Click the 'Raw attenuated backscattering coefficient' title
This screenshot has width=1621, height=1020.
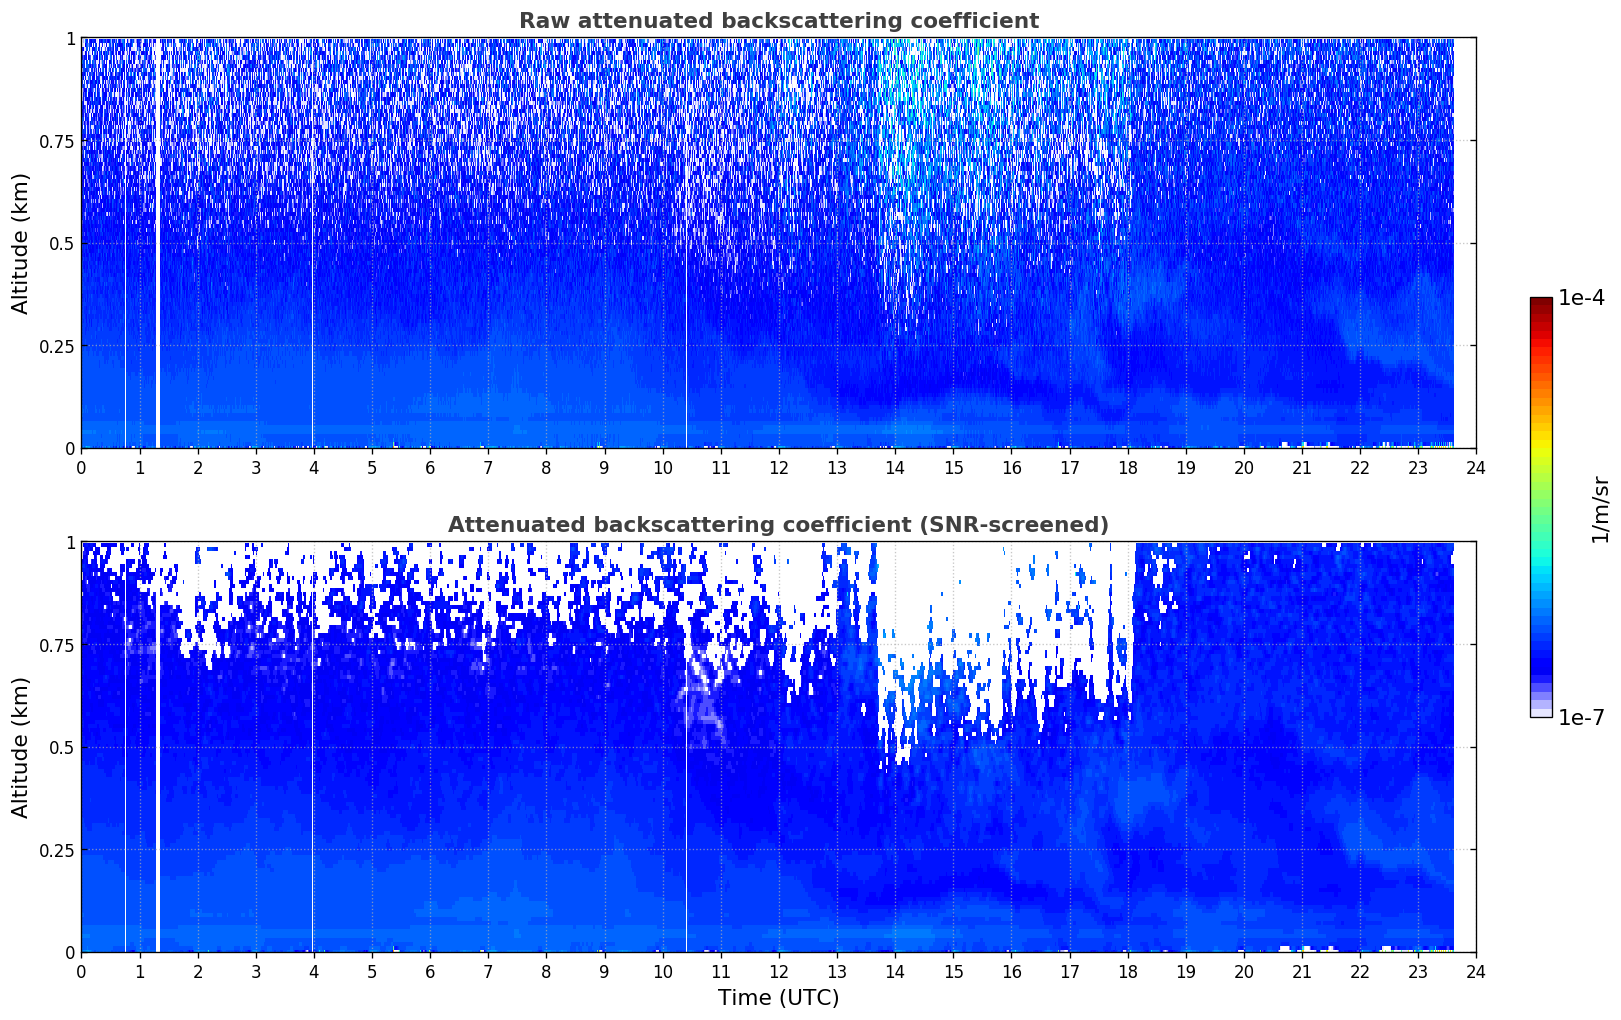(x=778, y=21)
